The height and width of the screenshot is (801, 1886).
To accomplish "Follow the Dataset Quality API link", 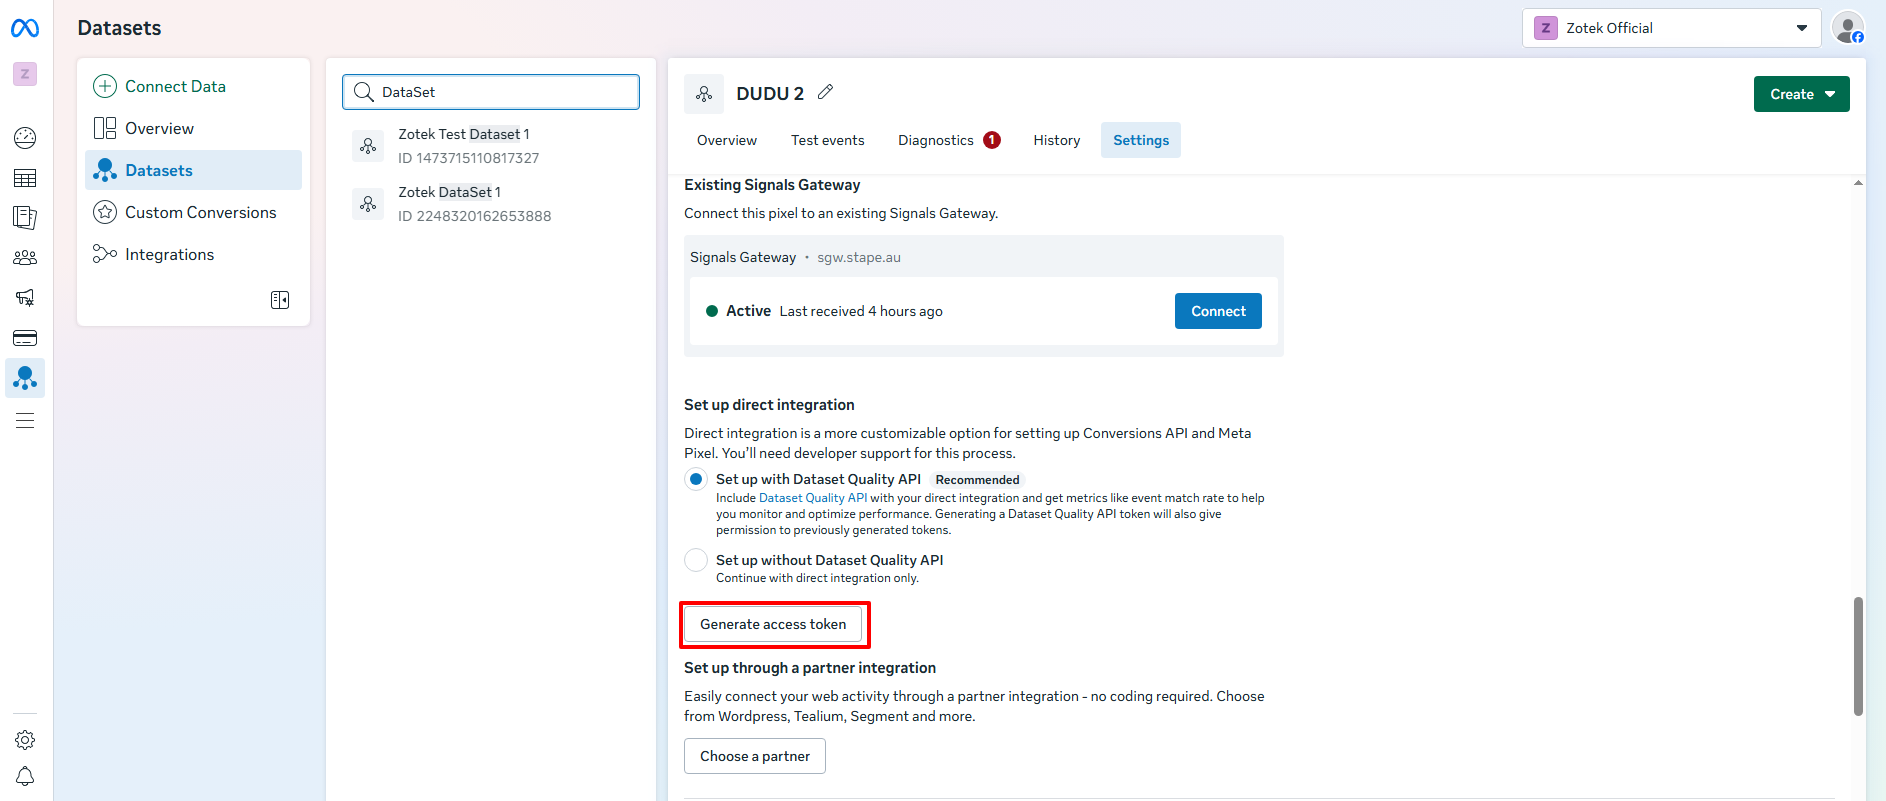I will point(812,498).
